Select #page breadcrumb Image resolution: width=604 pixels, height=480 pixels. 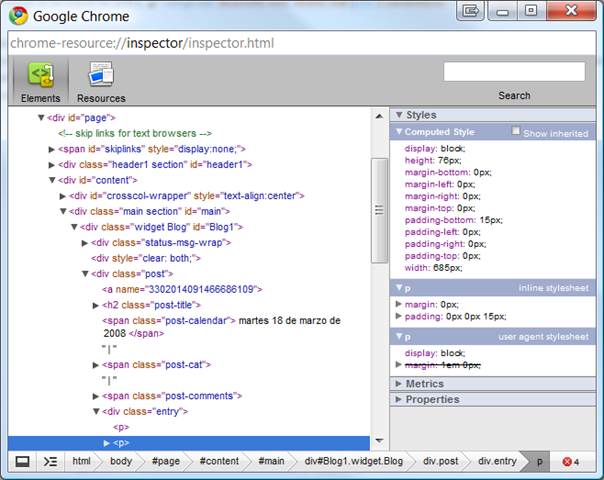click(166, 461)
